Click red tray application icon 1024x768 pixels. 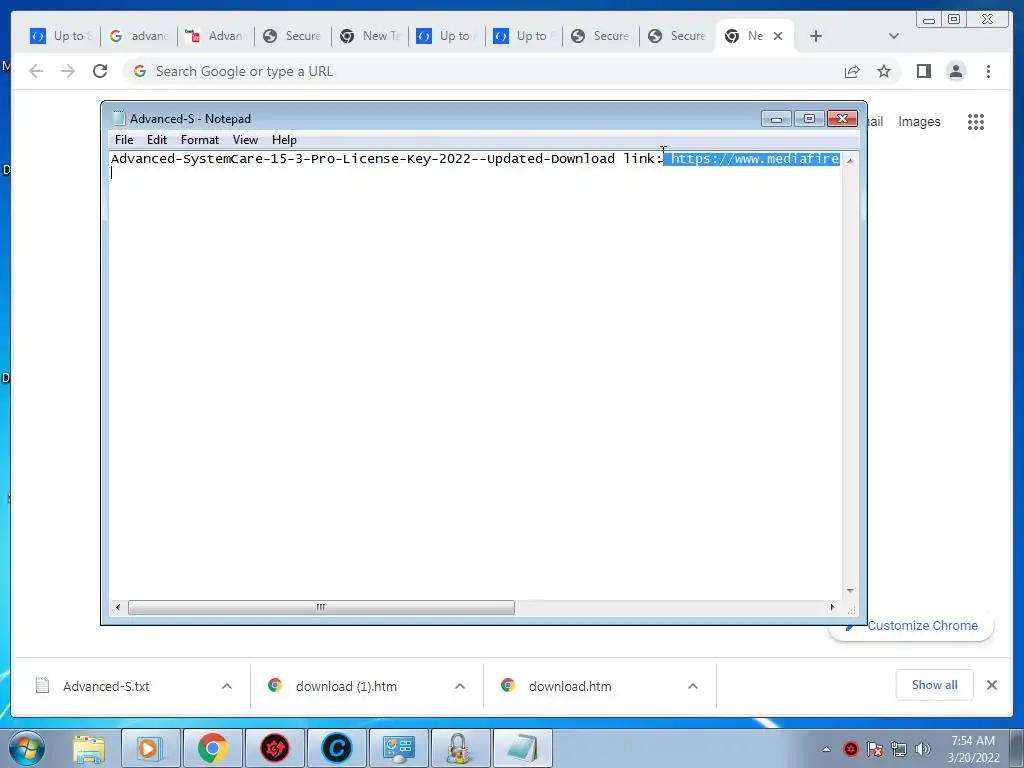coord(850,749)
